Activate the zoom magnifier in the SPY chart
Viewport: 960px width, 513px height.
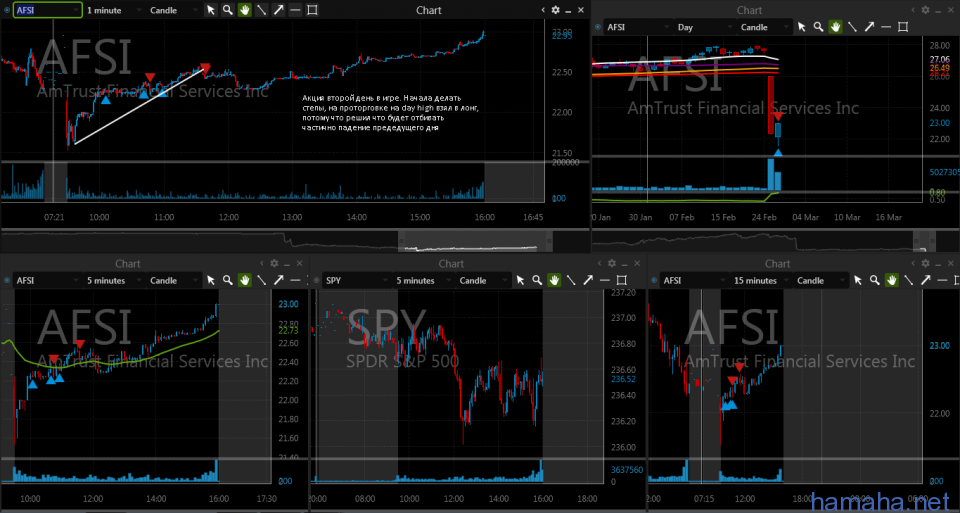(x=537, y=280)
